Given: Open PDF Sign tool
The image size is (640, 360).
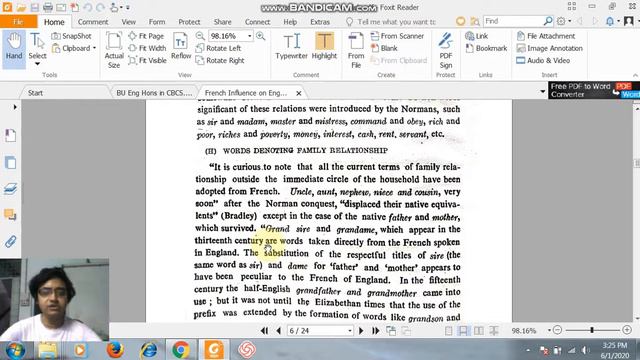Looking at the screenshot, I should point(446,50).
